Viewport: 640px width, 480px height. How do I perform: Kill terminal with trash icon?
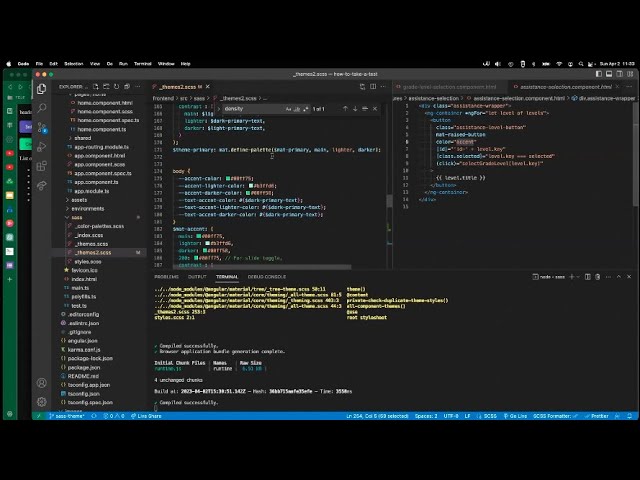(x=598, y=277)
